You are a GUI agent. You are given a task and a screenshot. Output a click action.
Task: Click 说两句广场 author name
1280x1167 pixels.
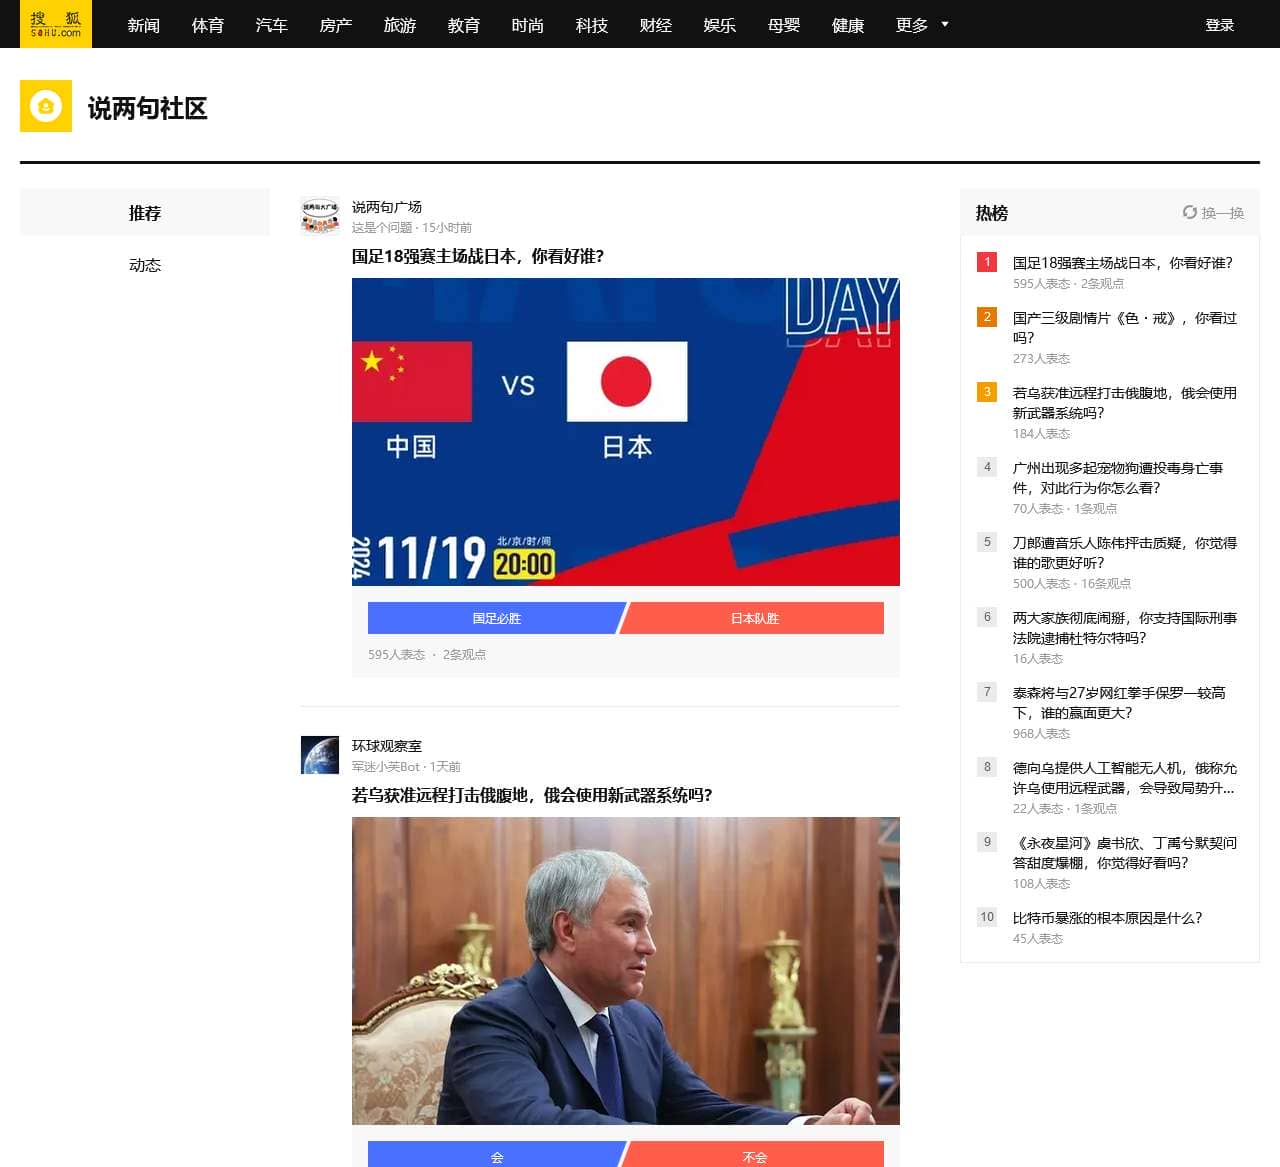click(x=387, y=207)
